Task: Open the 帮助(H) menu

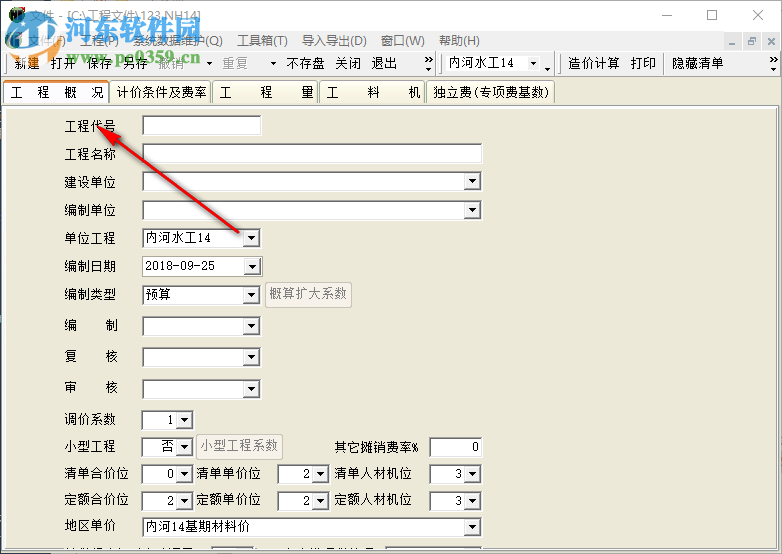Action: click(x=459, y=40)
